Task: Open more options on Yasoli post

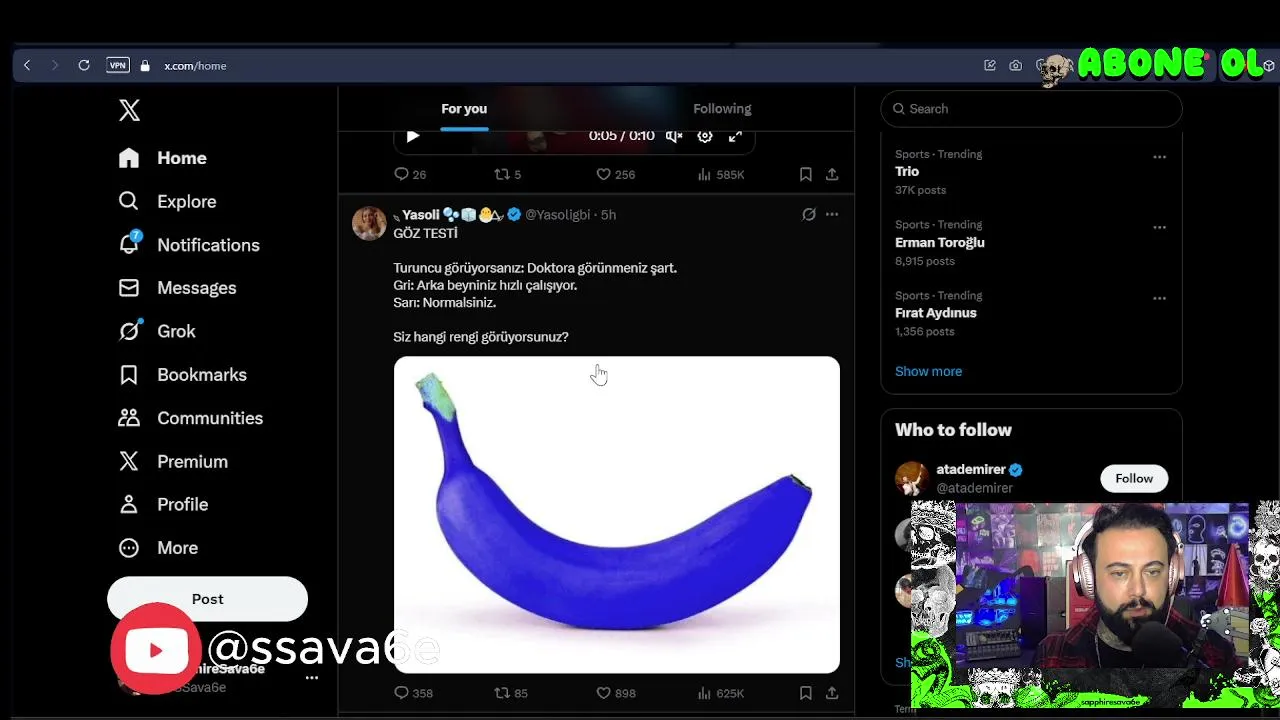Action: (832, 214)
